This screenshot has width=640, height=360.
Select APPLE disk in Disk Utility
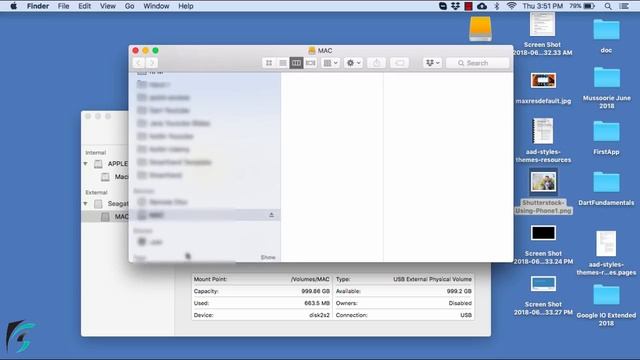(111, 164)
